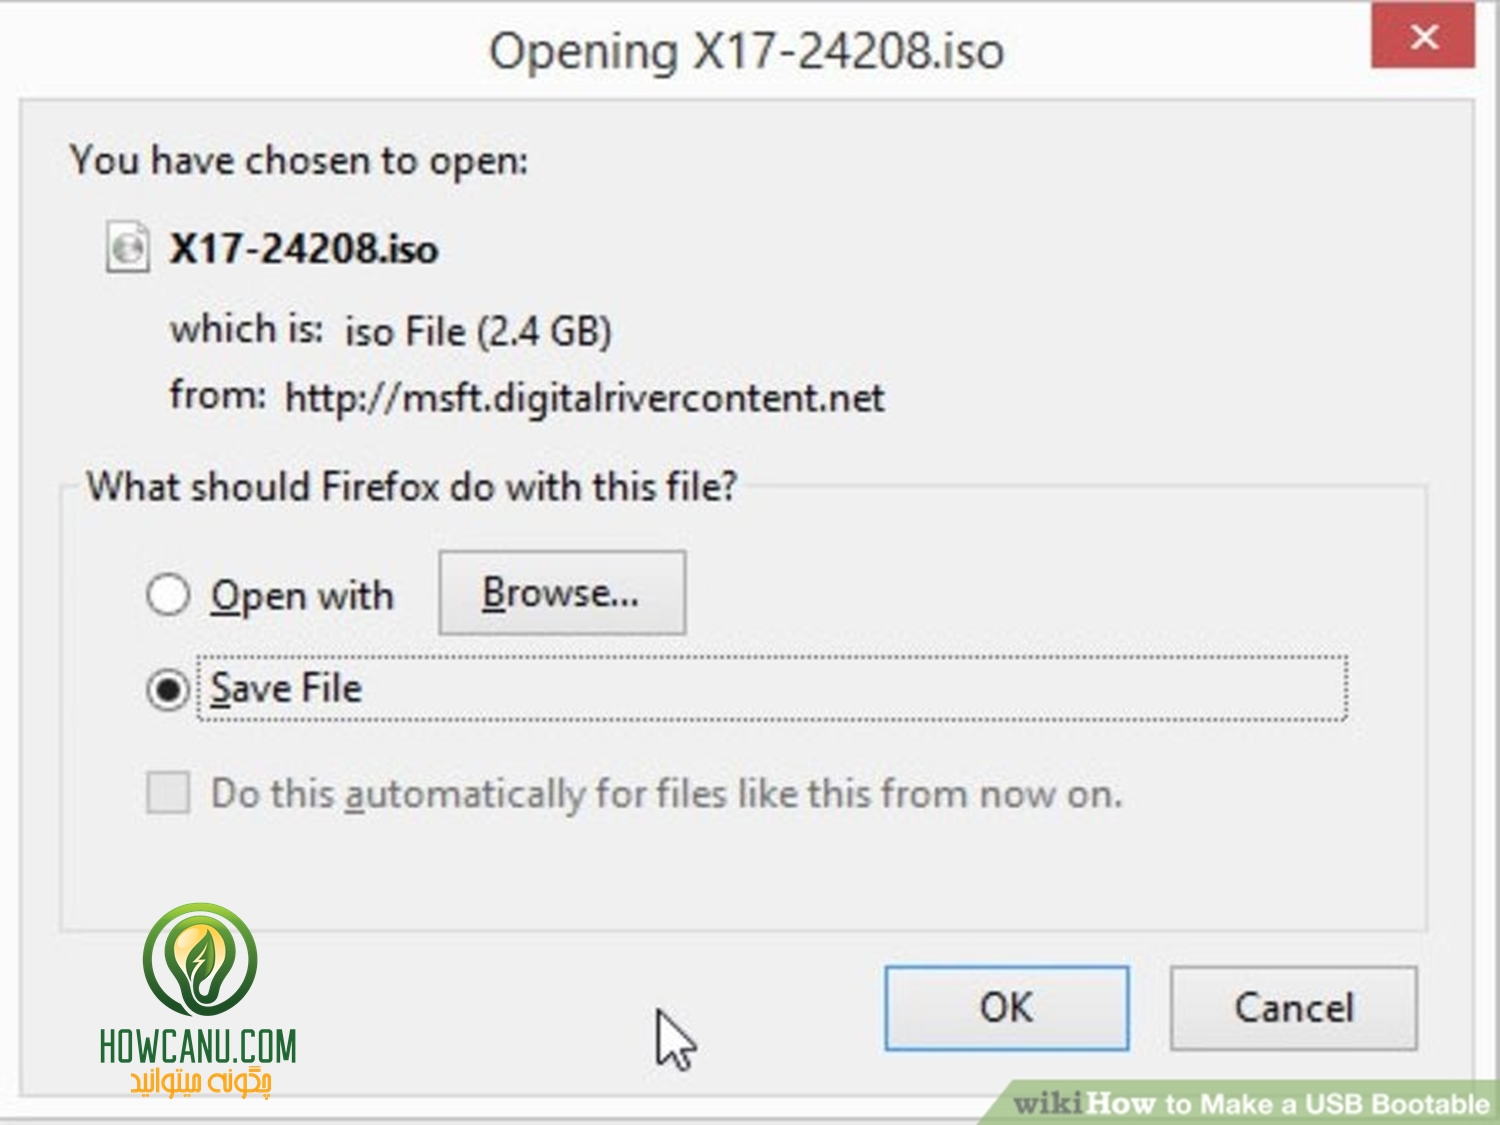Cancel the file download

tap(1294, 1008)
